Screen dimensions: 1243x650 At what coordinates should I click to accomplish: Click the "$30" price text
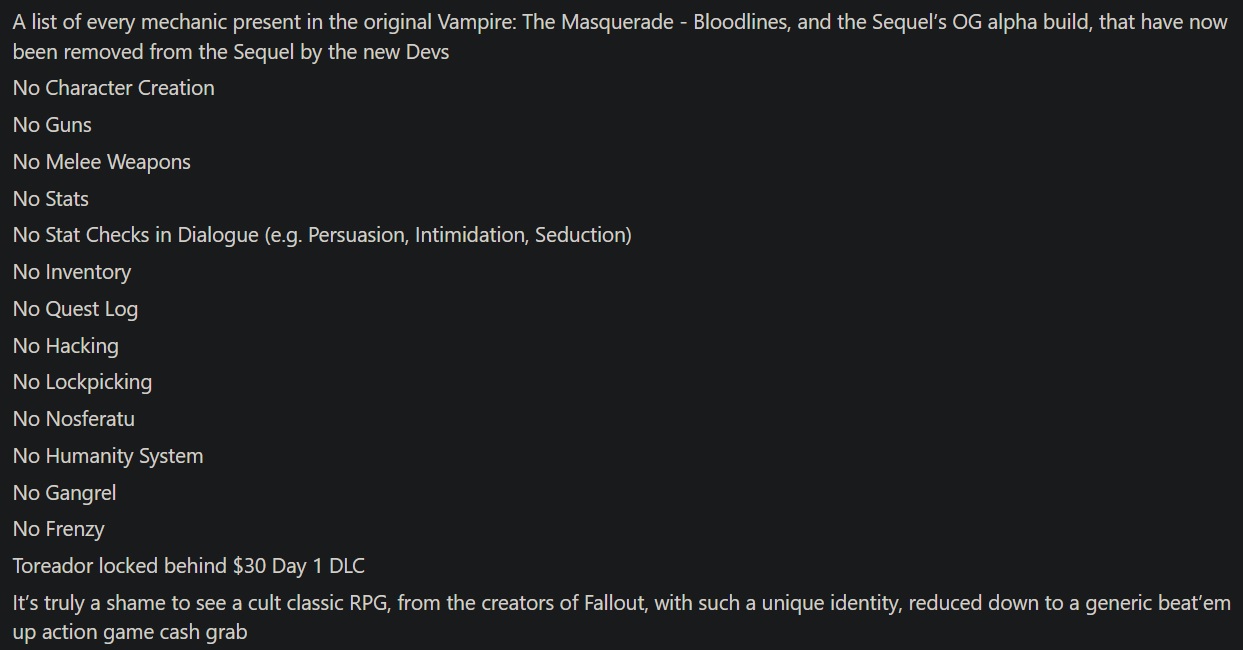click(x=249, y=566)
